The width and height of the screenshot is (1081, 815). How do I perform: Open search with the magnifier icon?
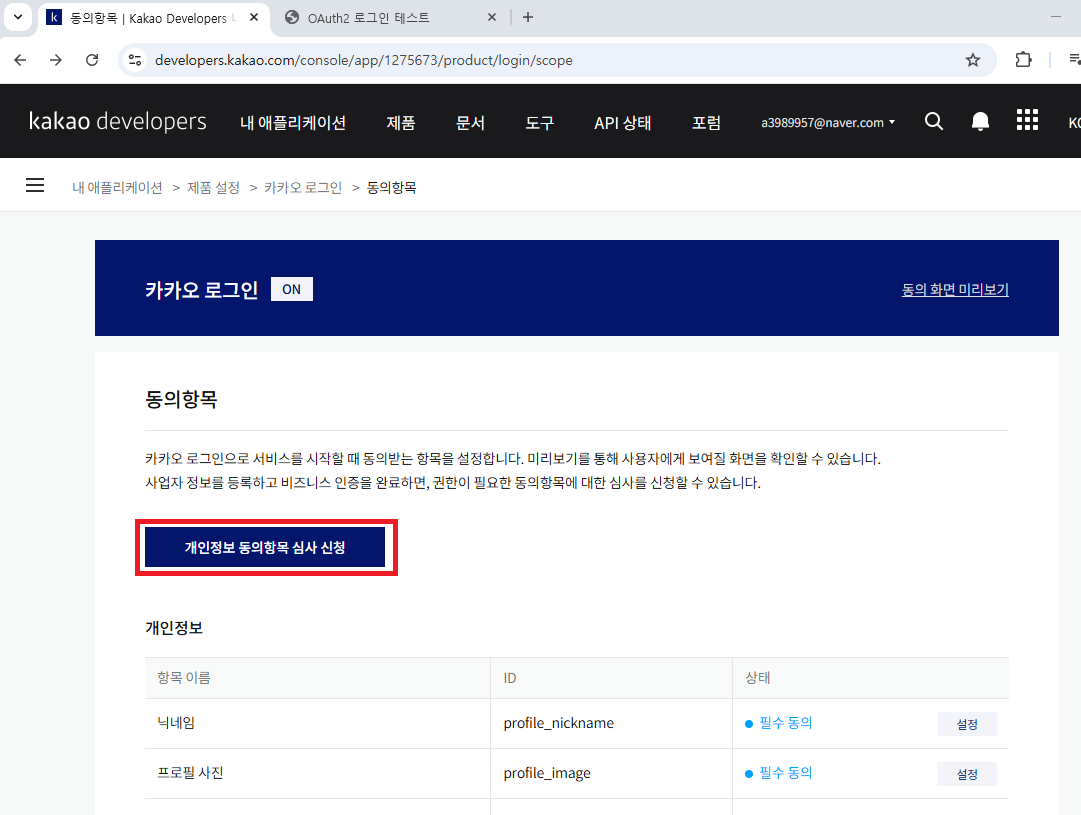(933, 121)
